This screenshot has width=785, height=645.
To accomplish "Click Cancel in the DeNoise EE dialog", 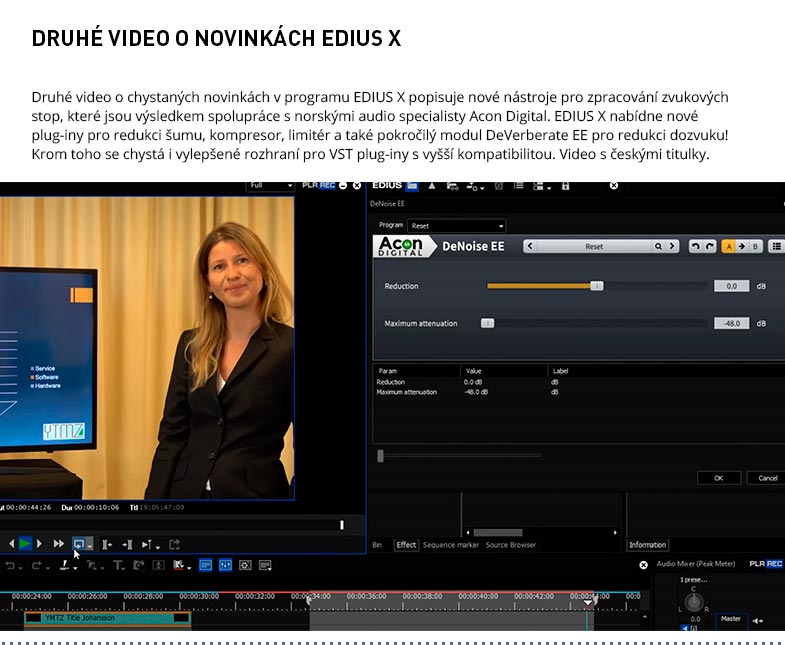I will tap(766, 478).
